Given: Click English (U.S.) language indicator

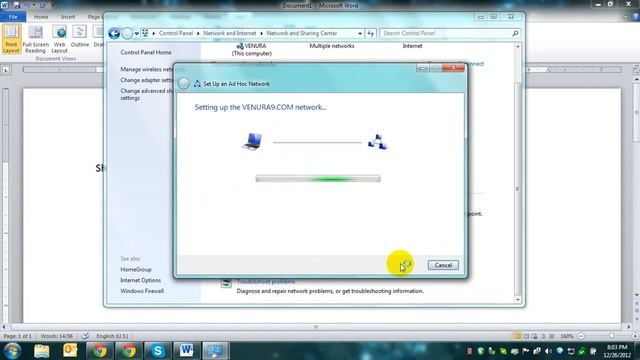Looking at the screenshot, I should (x=112, y=336).
